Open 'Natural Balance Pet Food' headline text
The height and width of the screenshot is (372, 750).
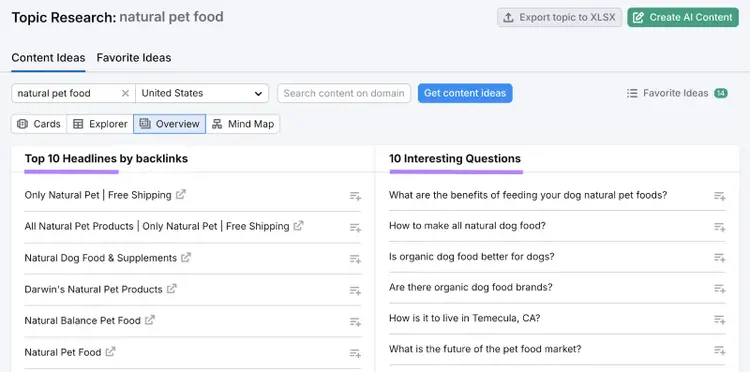point(82,320)
